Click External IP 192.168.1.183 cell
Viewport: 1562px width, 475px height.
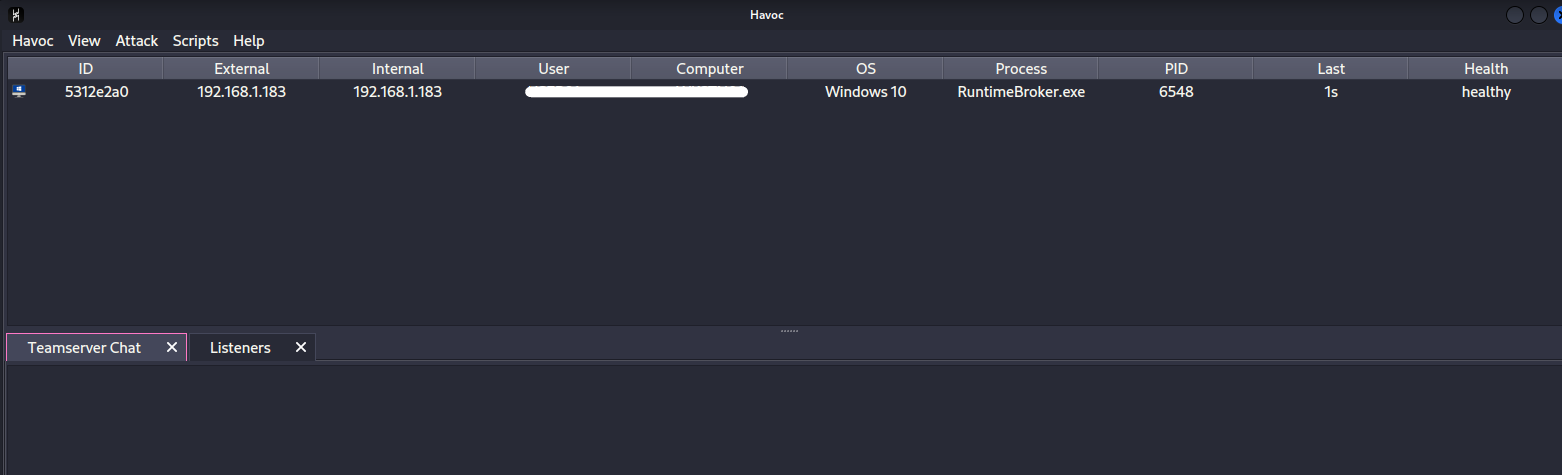pyautogui.click(x=242, y=92)
